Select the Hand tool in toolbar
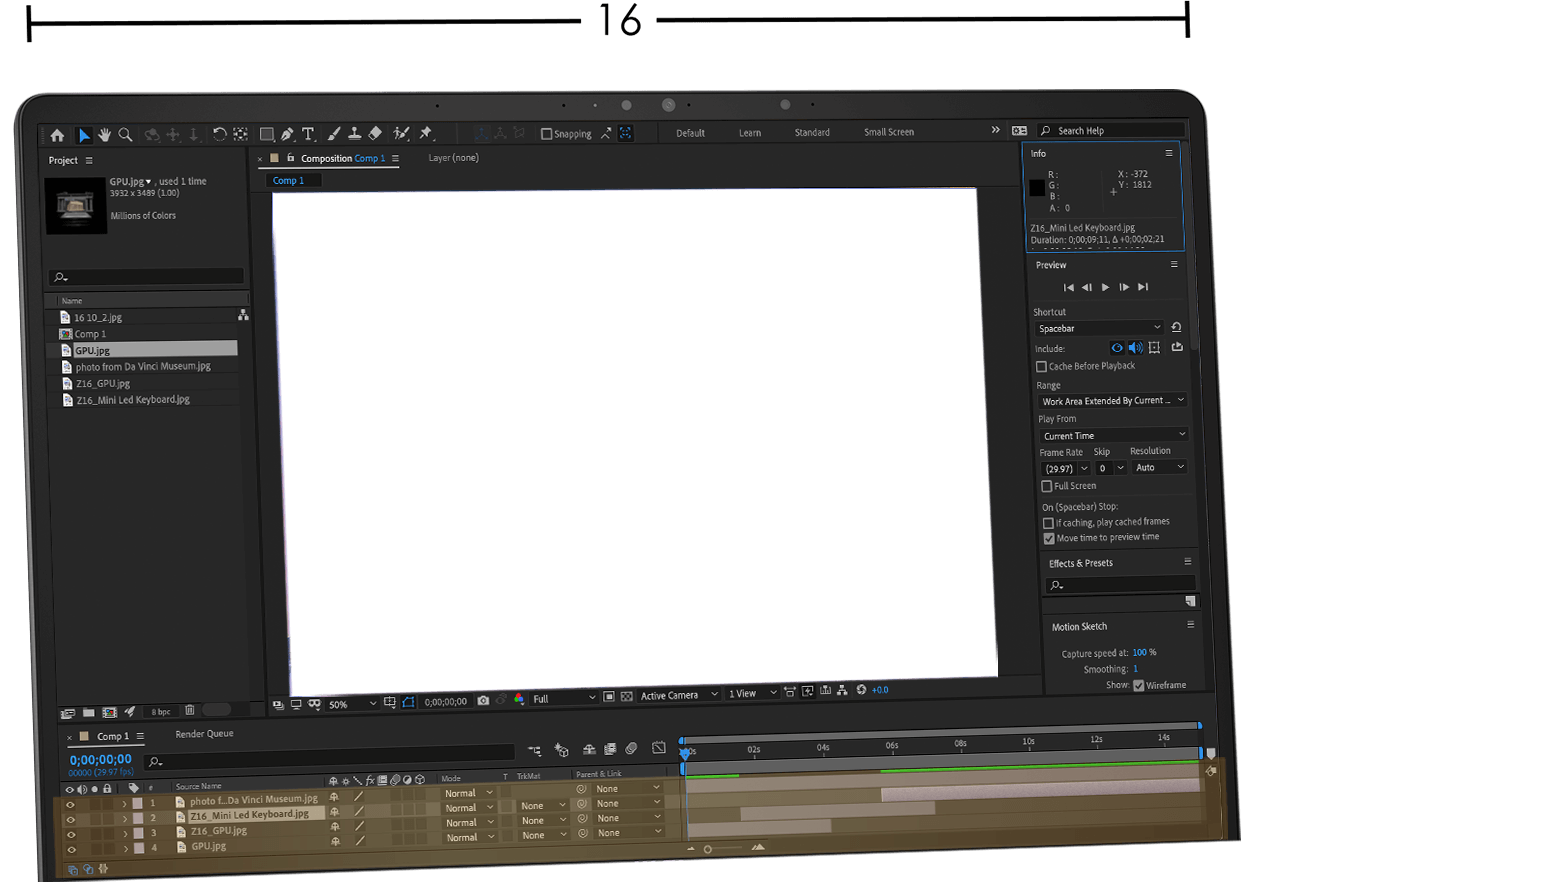Viewport: 1546px width, 882px height. 105,135
